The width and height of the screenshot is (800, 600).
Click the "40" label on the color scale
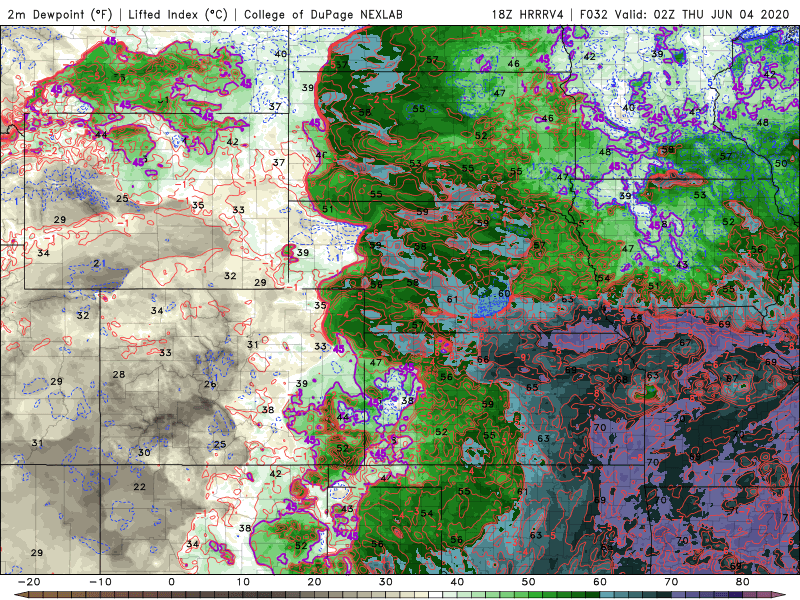tap(457, 582)
